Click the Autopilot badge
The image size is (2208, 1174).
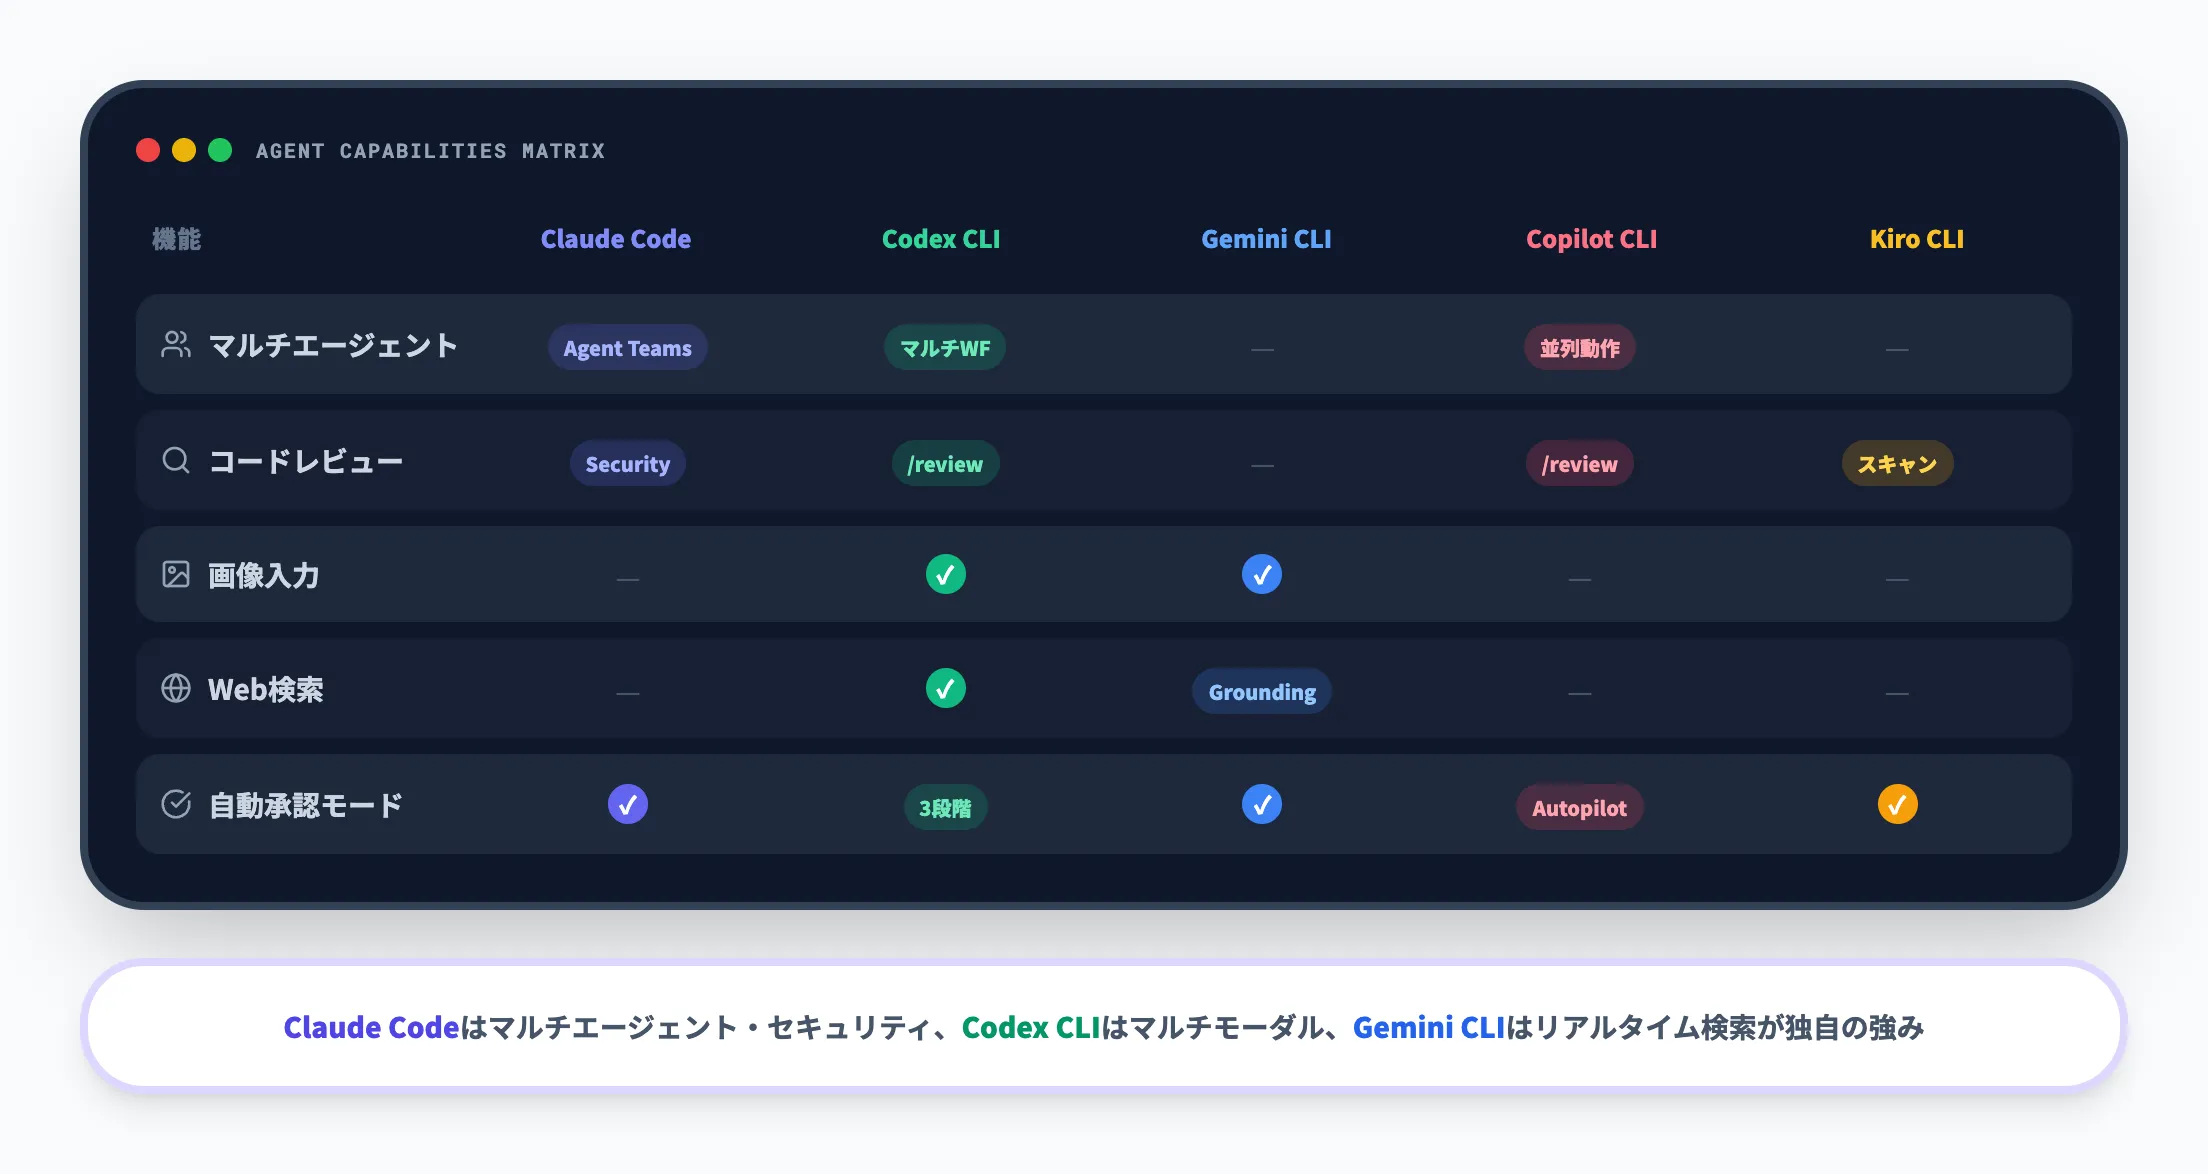(x=1579, y=808)
